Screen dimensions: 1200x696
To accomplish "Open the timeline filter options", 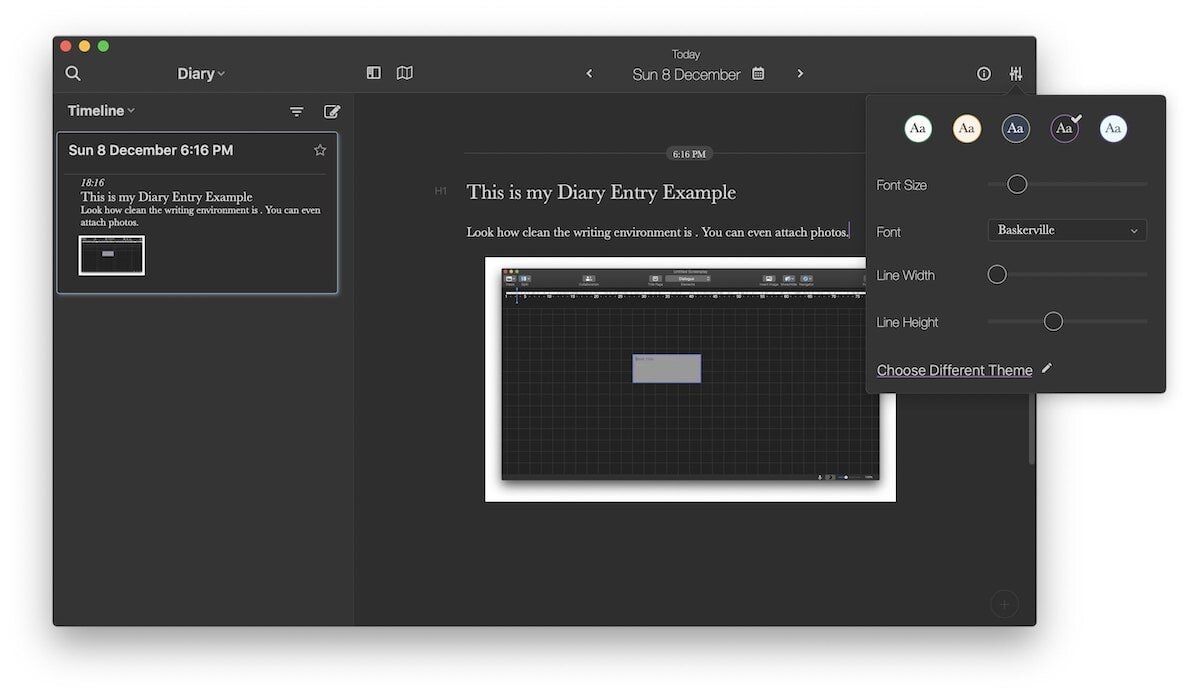I will click(x=296, y=111).
